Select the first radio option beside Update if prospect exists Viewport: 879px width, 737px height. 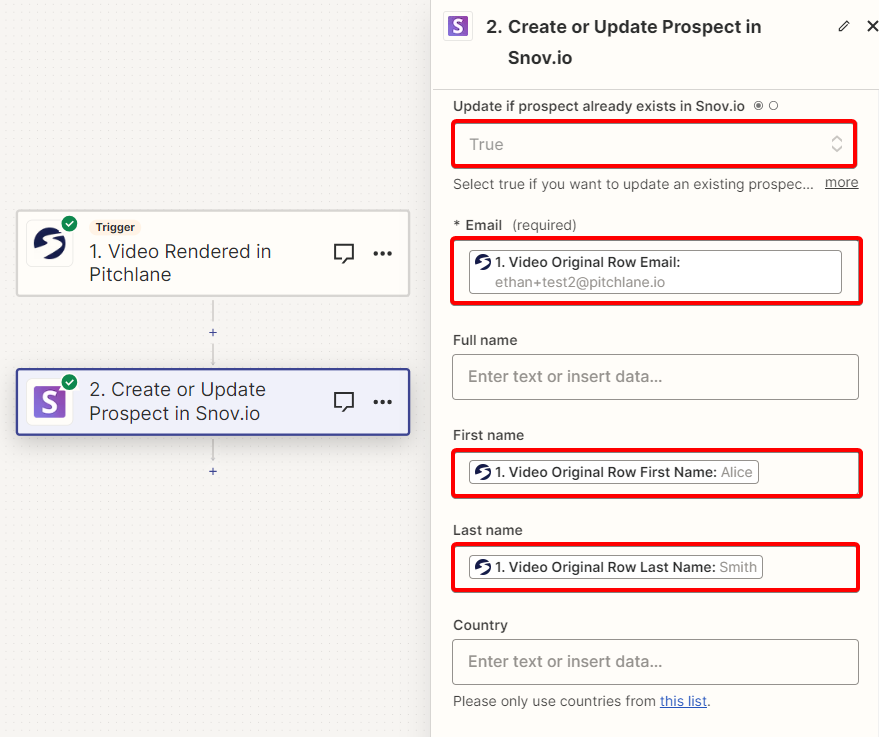758,105
